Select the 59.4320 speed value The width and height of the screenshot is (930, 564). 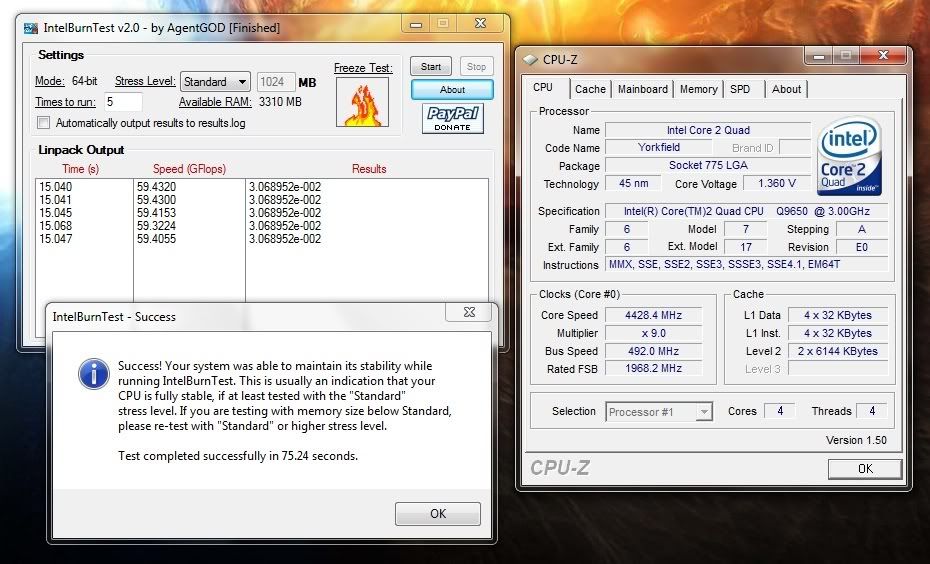[x=157, y=187]
